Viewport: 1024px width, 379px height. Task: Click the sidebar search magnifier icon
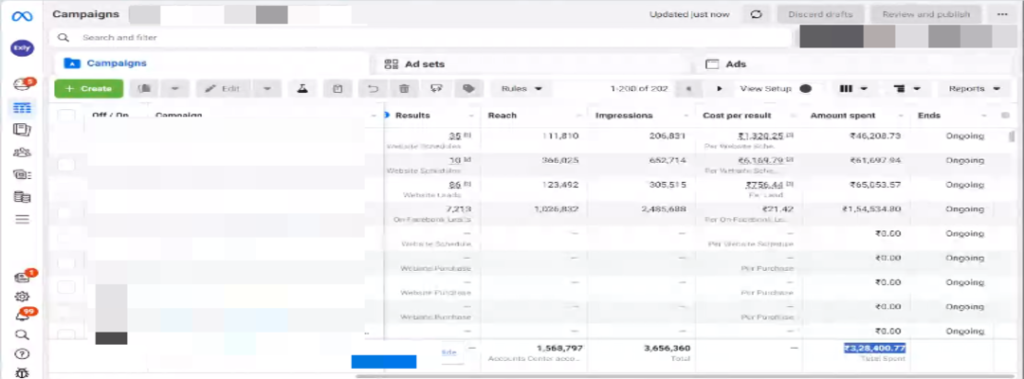22,335
